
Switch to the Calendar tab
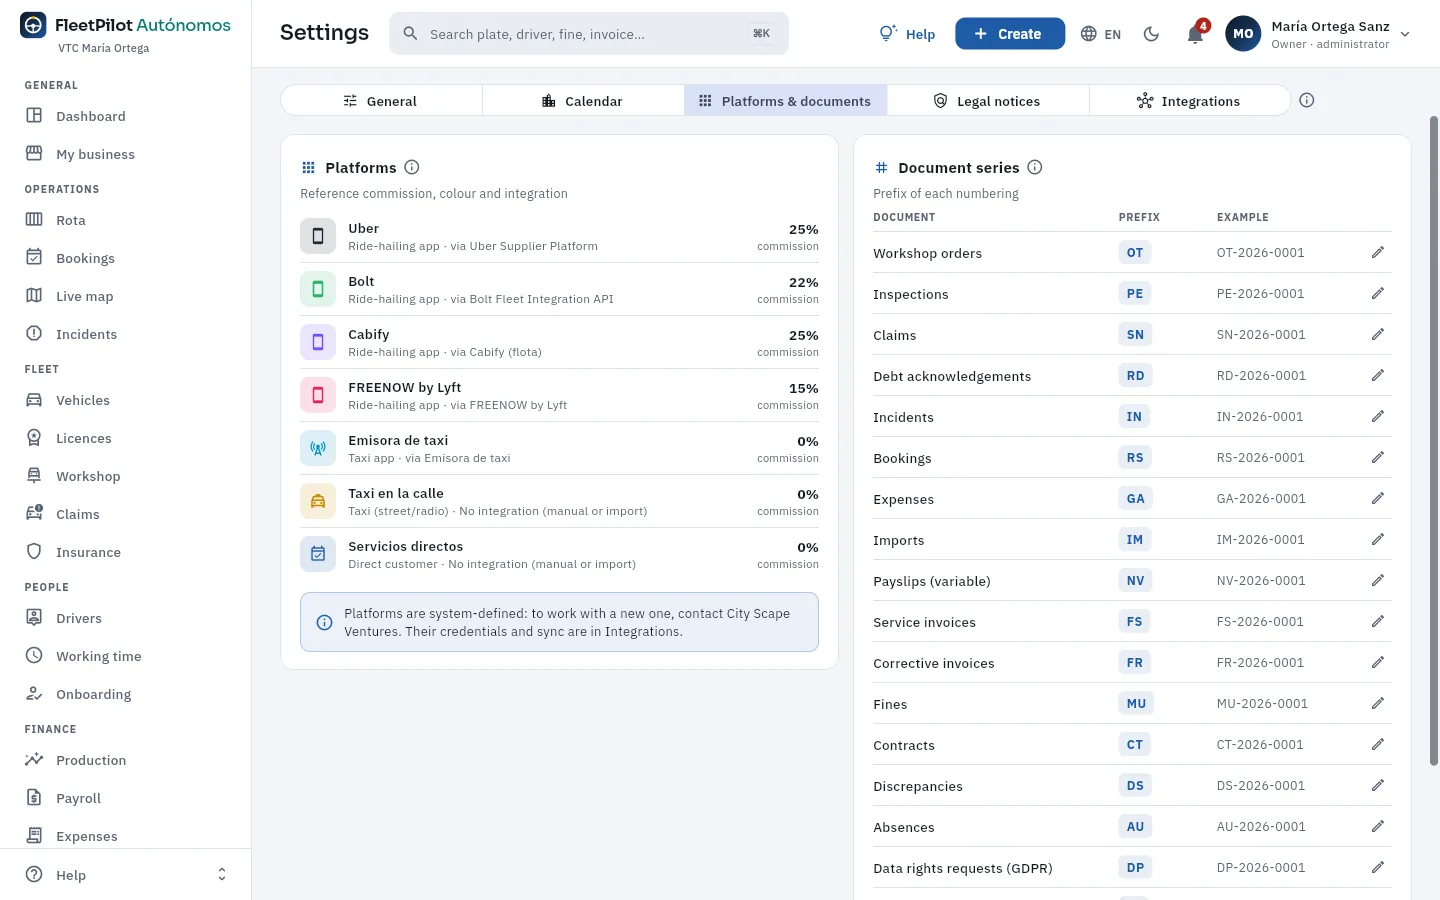(583, 101)
